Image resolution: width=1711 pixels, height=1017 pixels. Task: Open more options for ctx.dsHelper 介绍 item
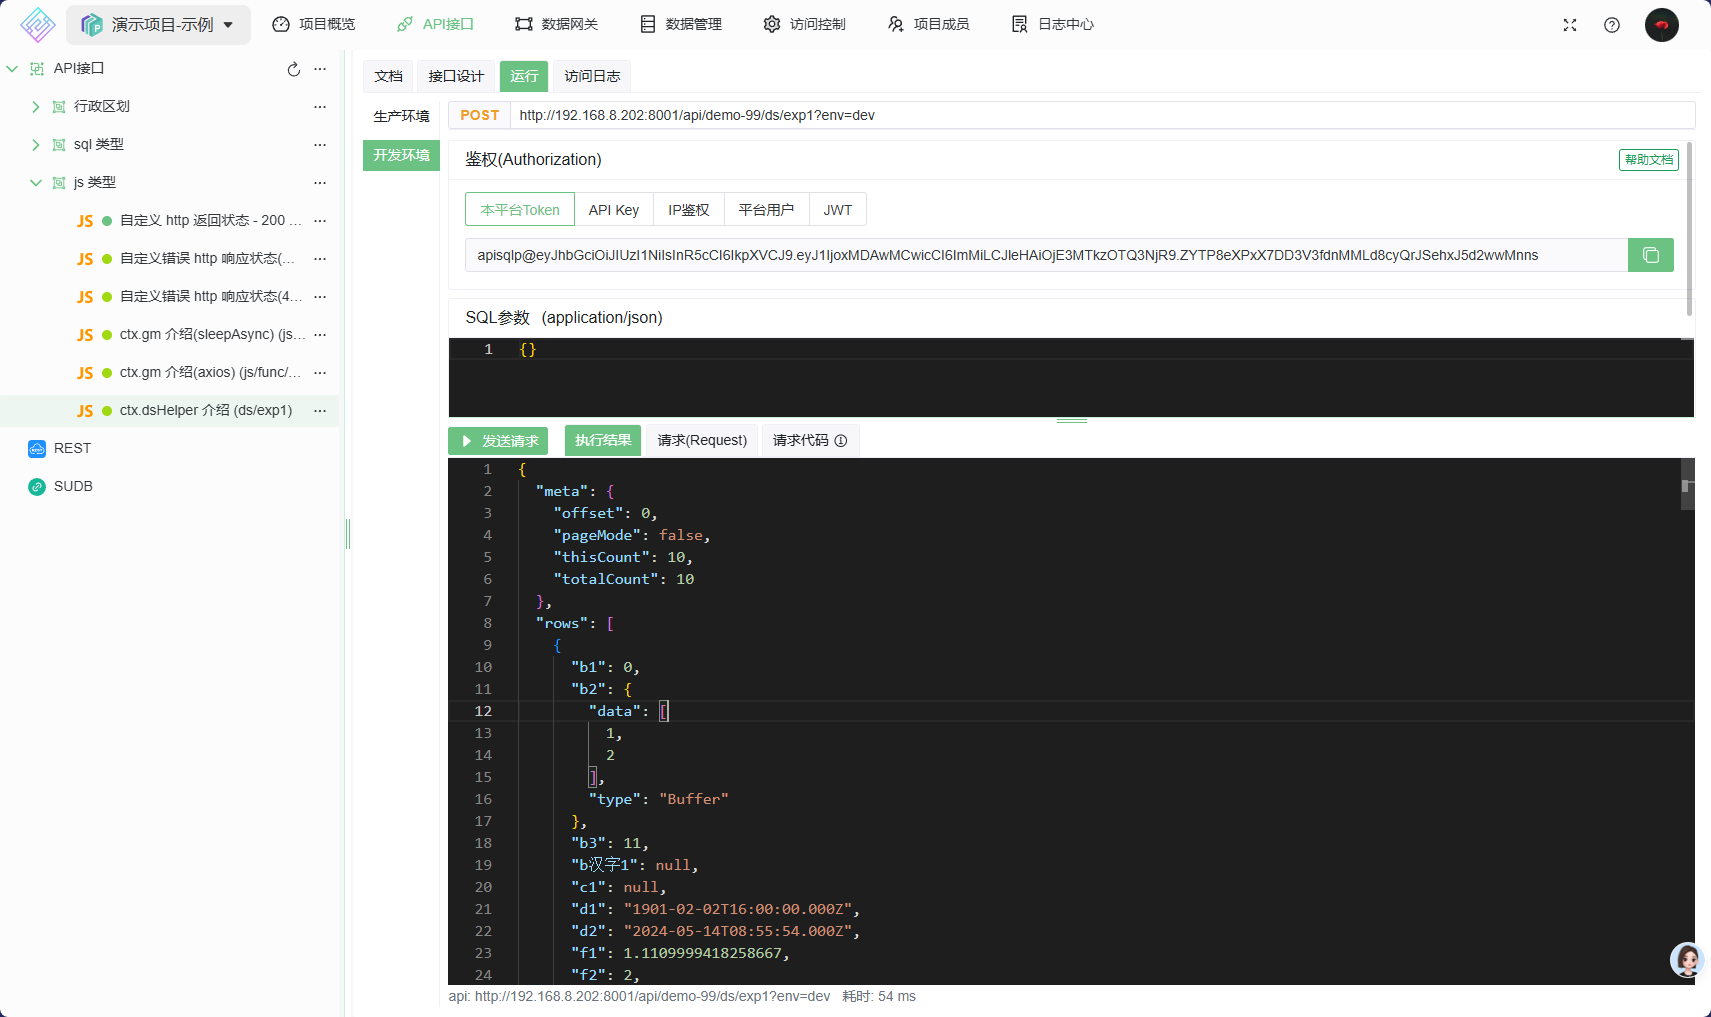[x=320, y=411]
